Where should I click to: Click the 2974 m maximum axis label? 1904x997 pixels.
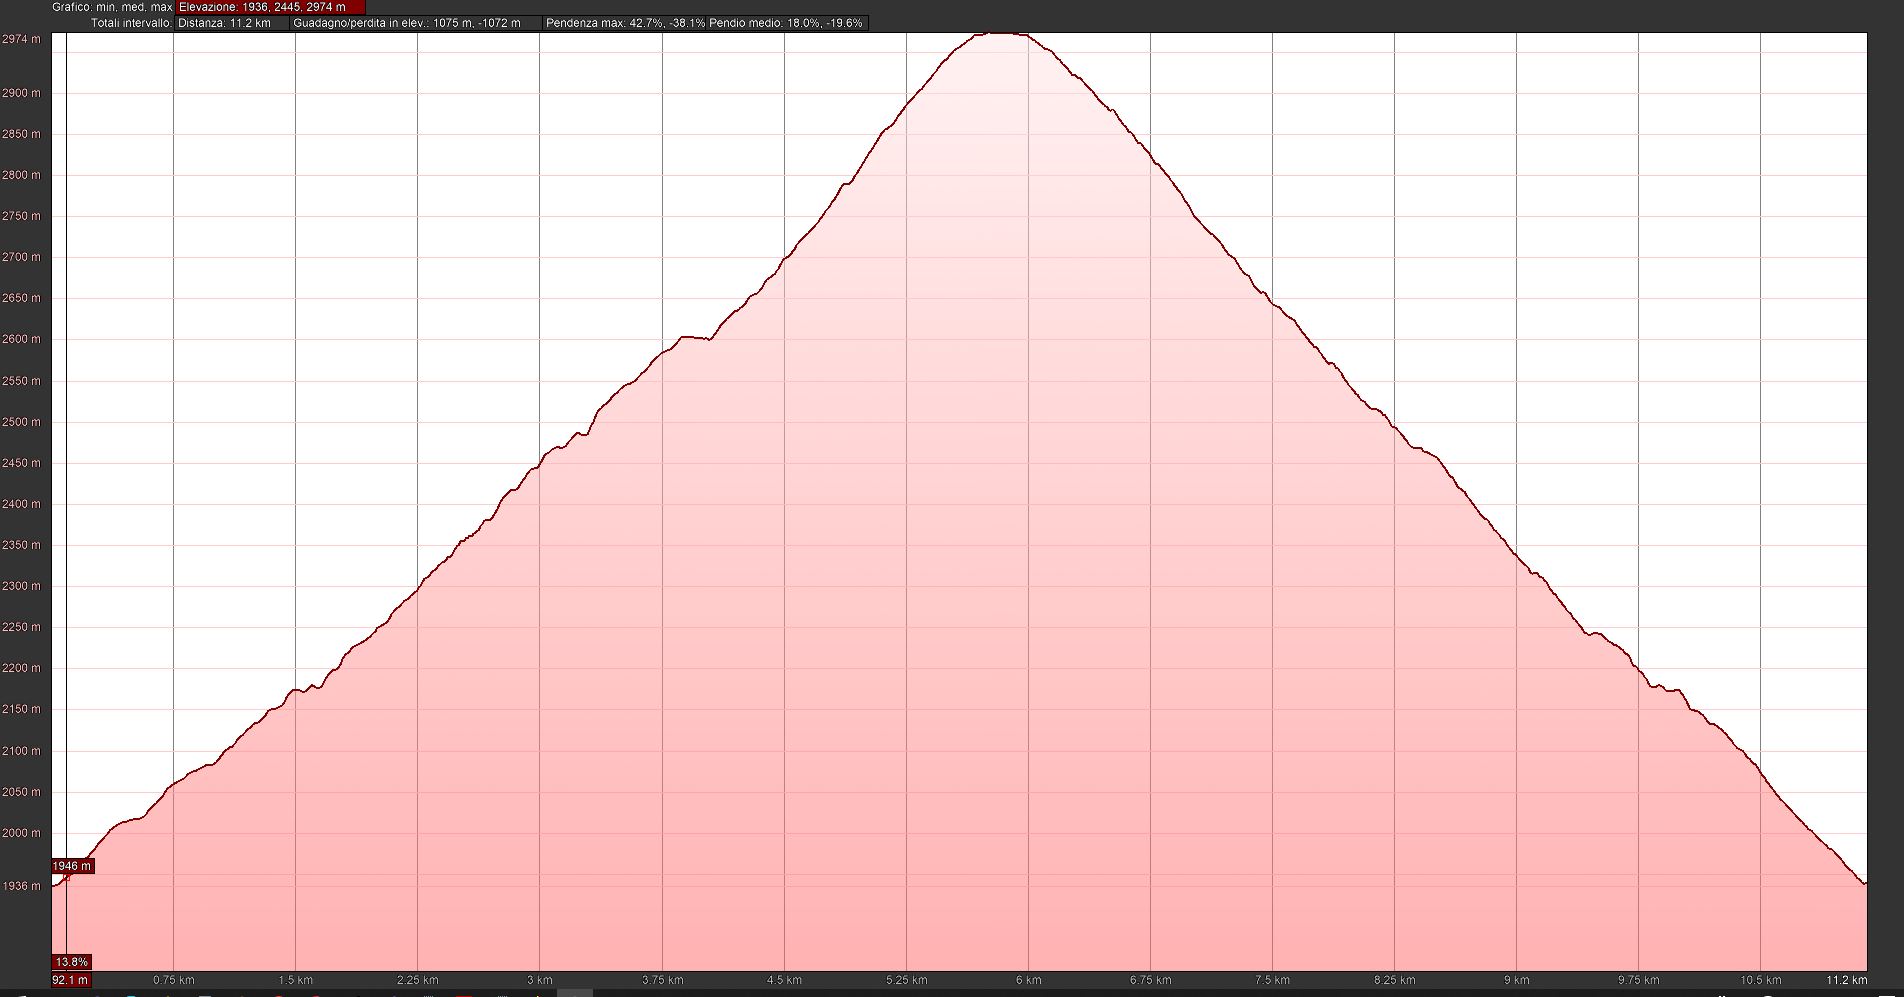click(x=22, y=39)
